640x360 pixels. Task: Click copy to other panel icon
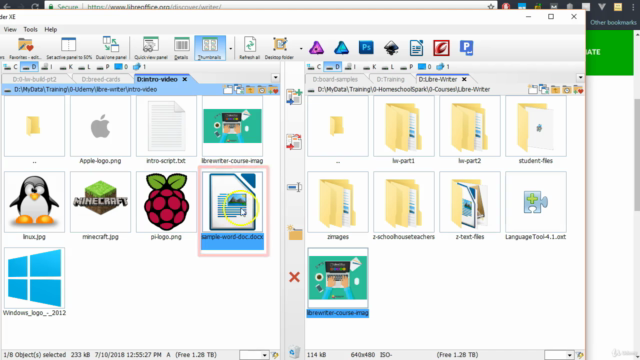coord(294,97)
